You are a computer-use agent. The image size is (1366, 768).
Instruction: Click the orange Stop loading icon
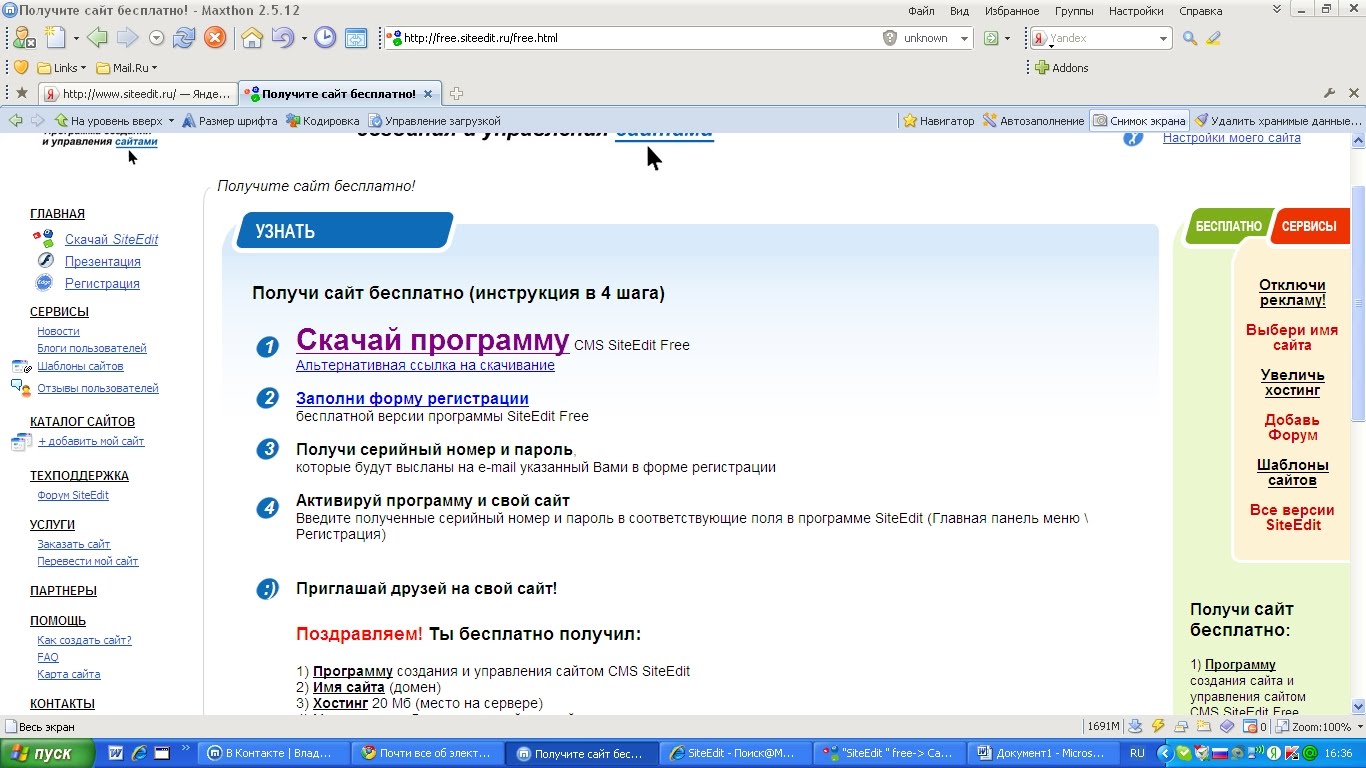pyautogui.click(x=215, y=38)
